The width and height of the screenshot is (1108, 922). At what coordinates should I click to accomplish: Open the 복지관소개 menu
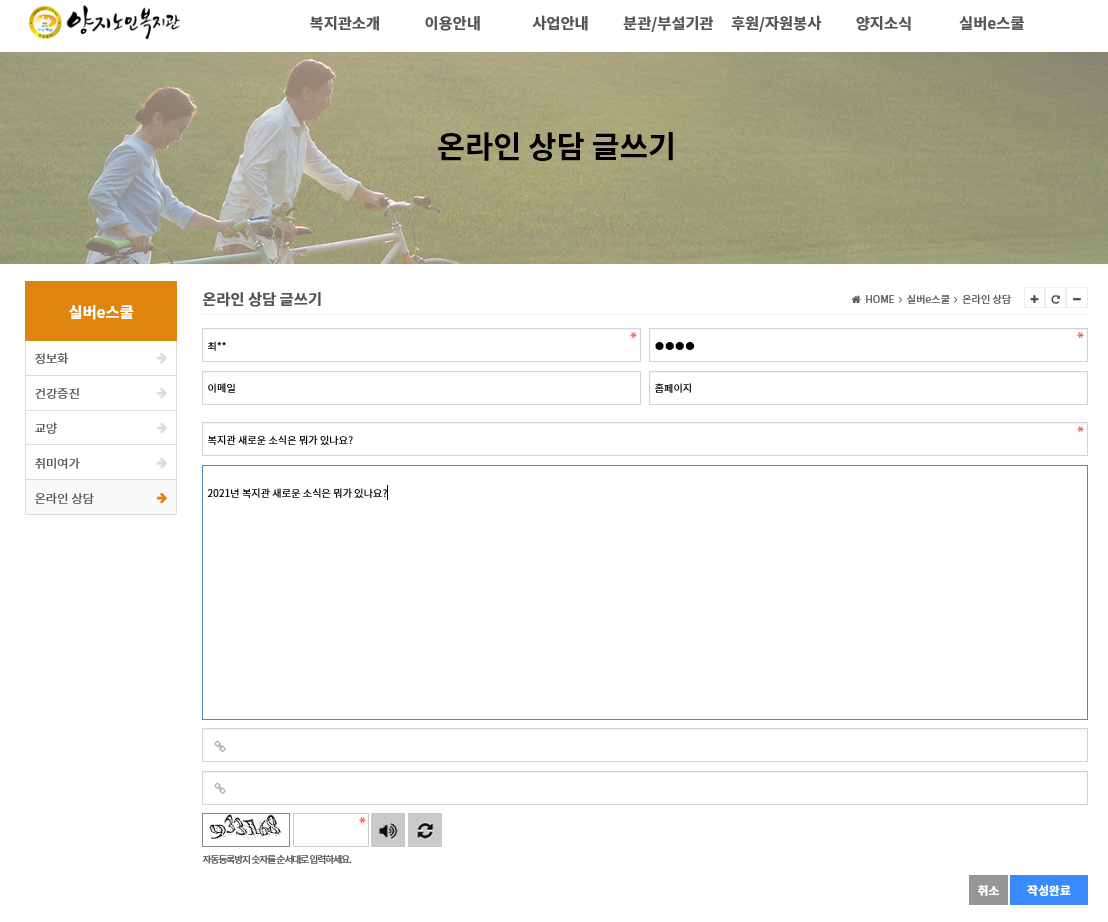click(345, 23)
